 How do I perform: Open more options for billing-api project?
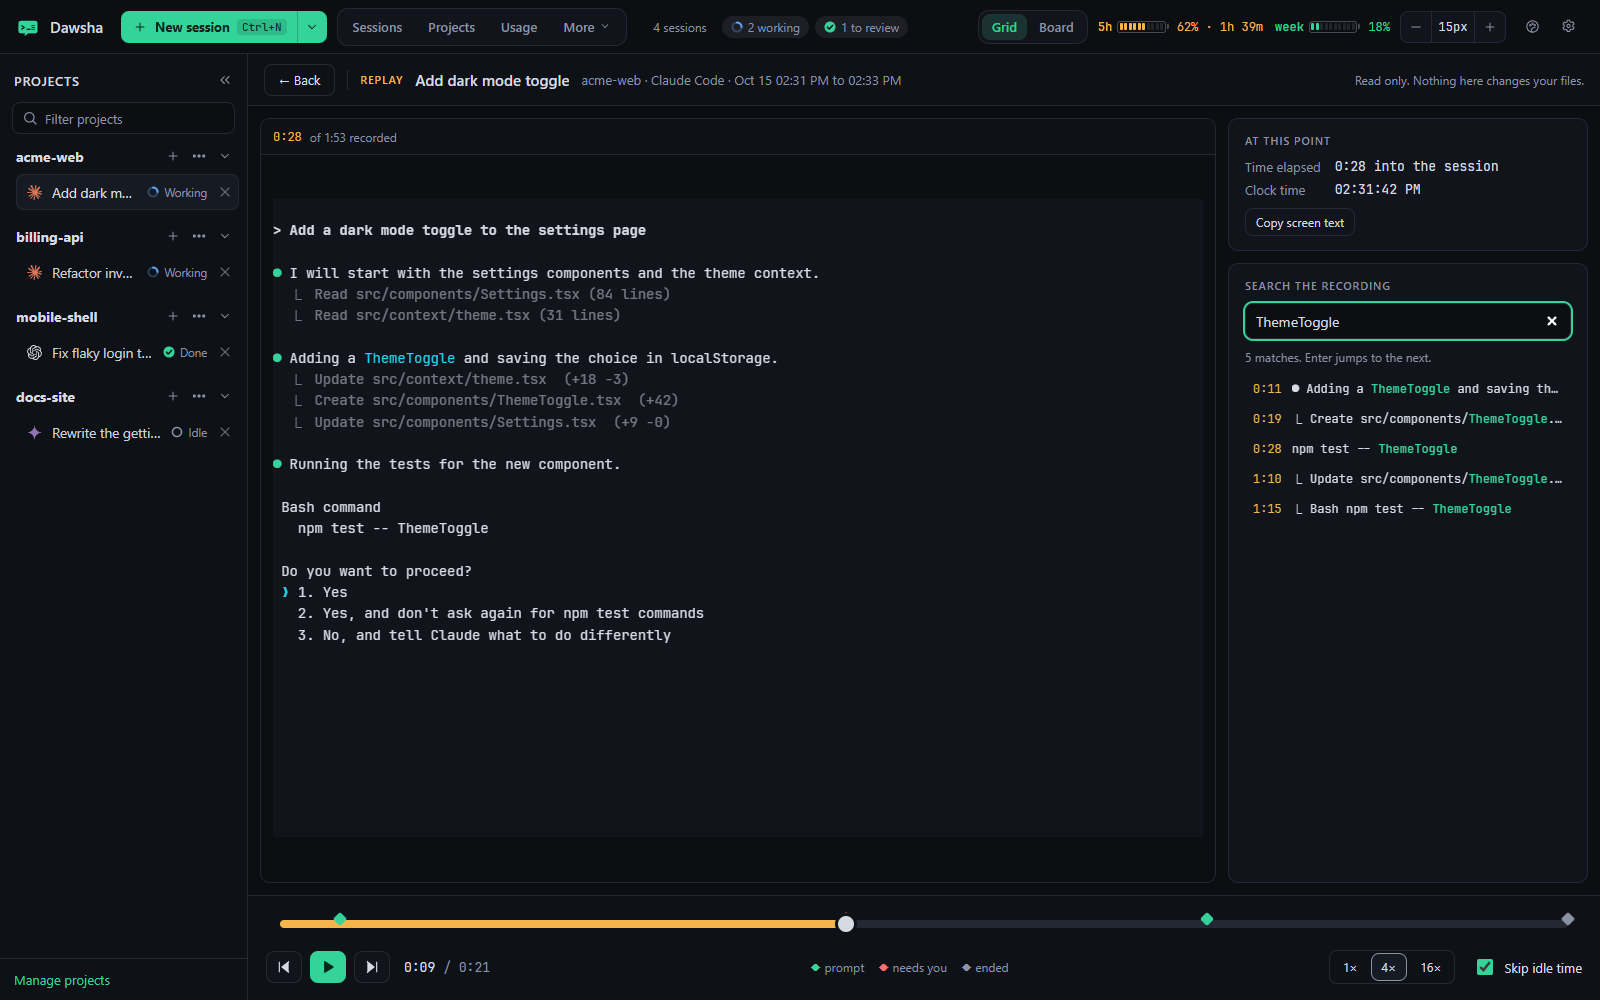199,236
